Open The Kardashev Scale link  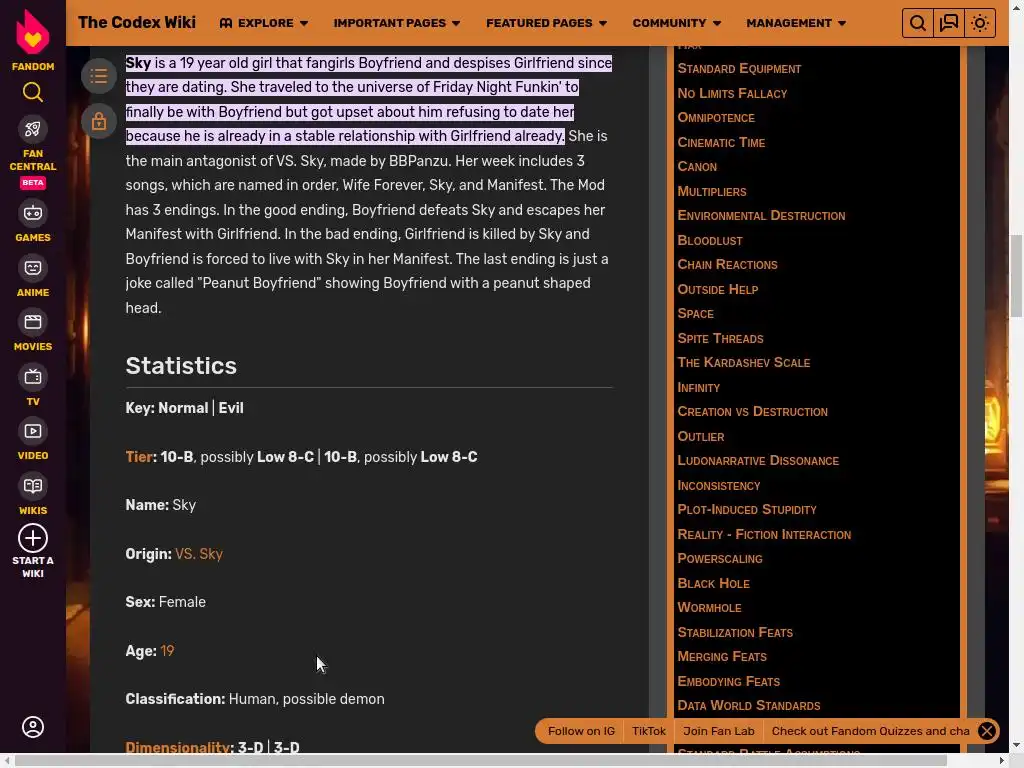(744, 362)
